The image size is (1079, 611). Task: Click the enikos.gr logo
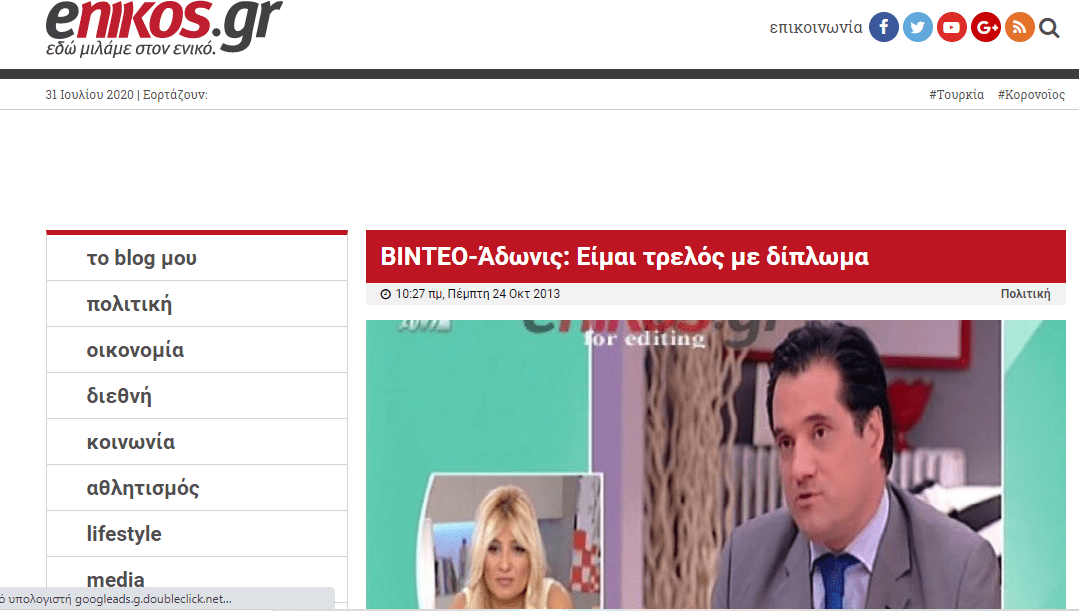pyautogui.click(x=163, y=27)
